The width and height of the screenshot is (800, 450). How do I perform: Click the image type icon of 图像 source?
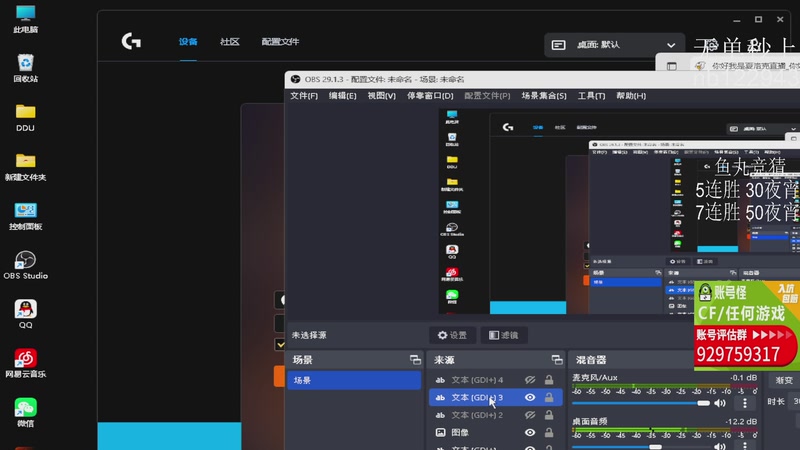[440, 432]
